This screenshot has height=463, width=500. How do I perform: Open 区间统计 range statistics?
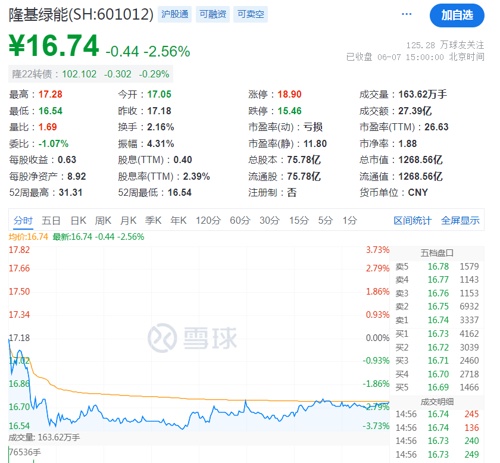413,221
